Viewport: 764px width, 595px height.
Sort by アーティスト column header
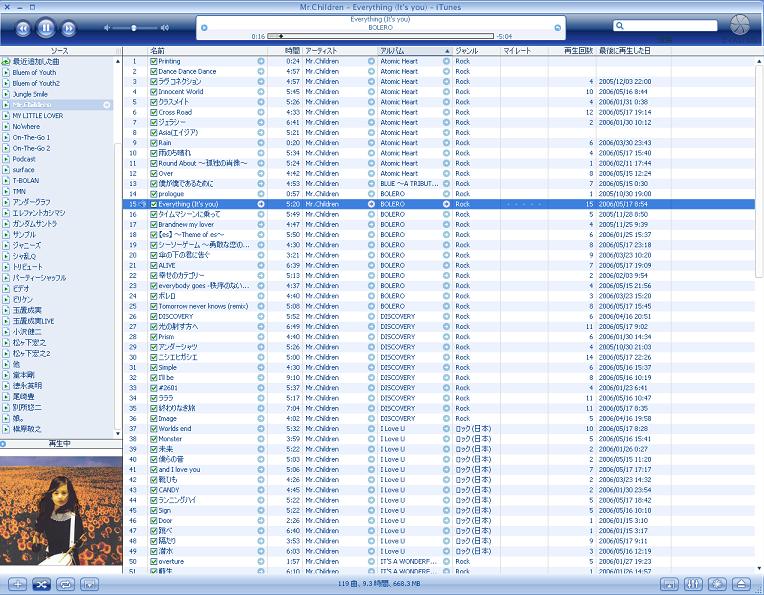click(x=340, y=51)
